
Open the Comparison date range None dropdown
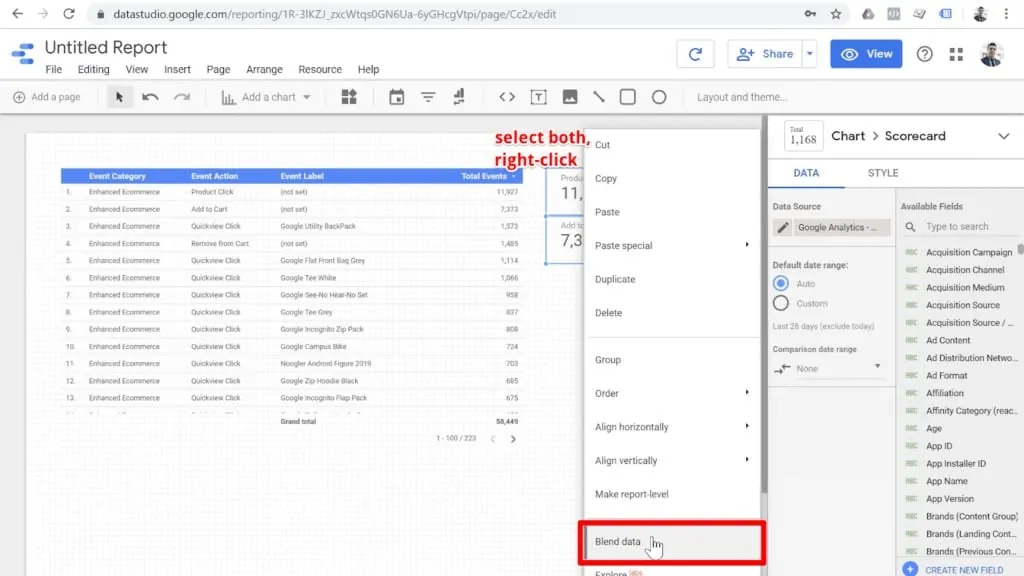[830, 368]
